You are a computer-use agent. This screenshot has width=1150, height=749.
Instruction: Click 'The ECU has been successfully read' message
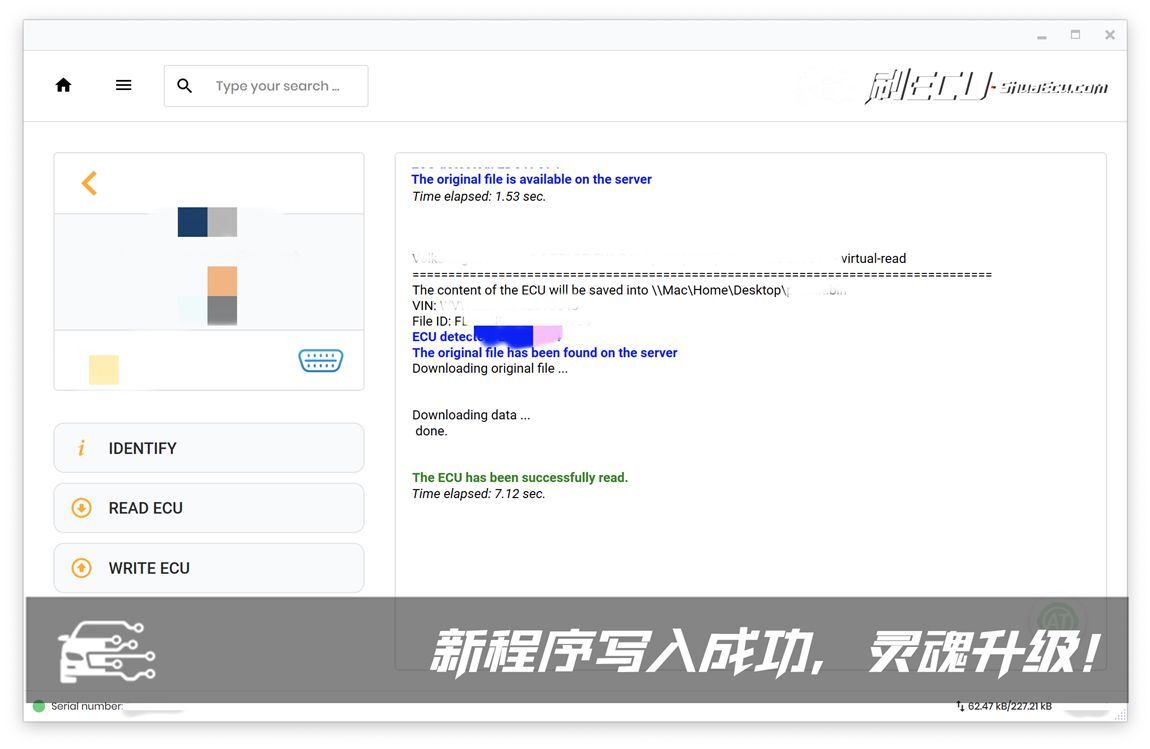520,478
